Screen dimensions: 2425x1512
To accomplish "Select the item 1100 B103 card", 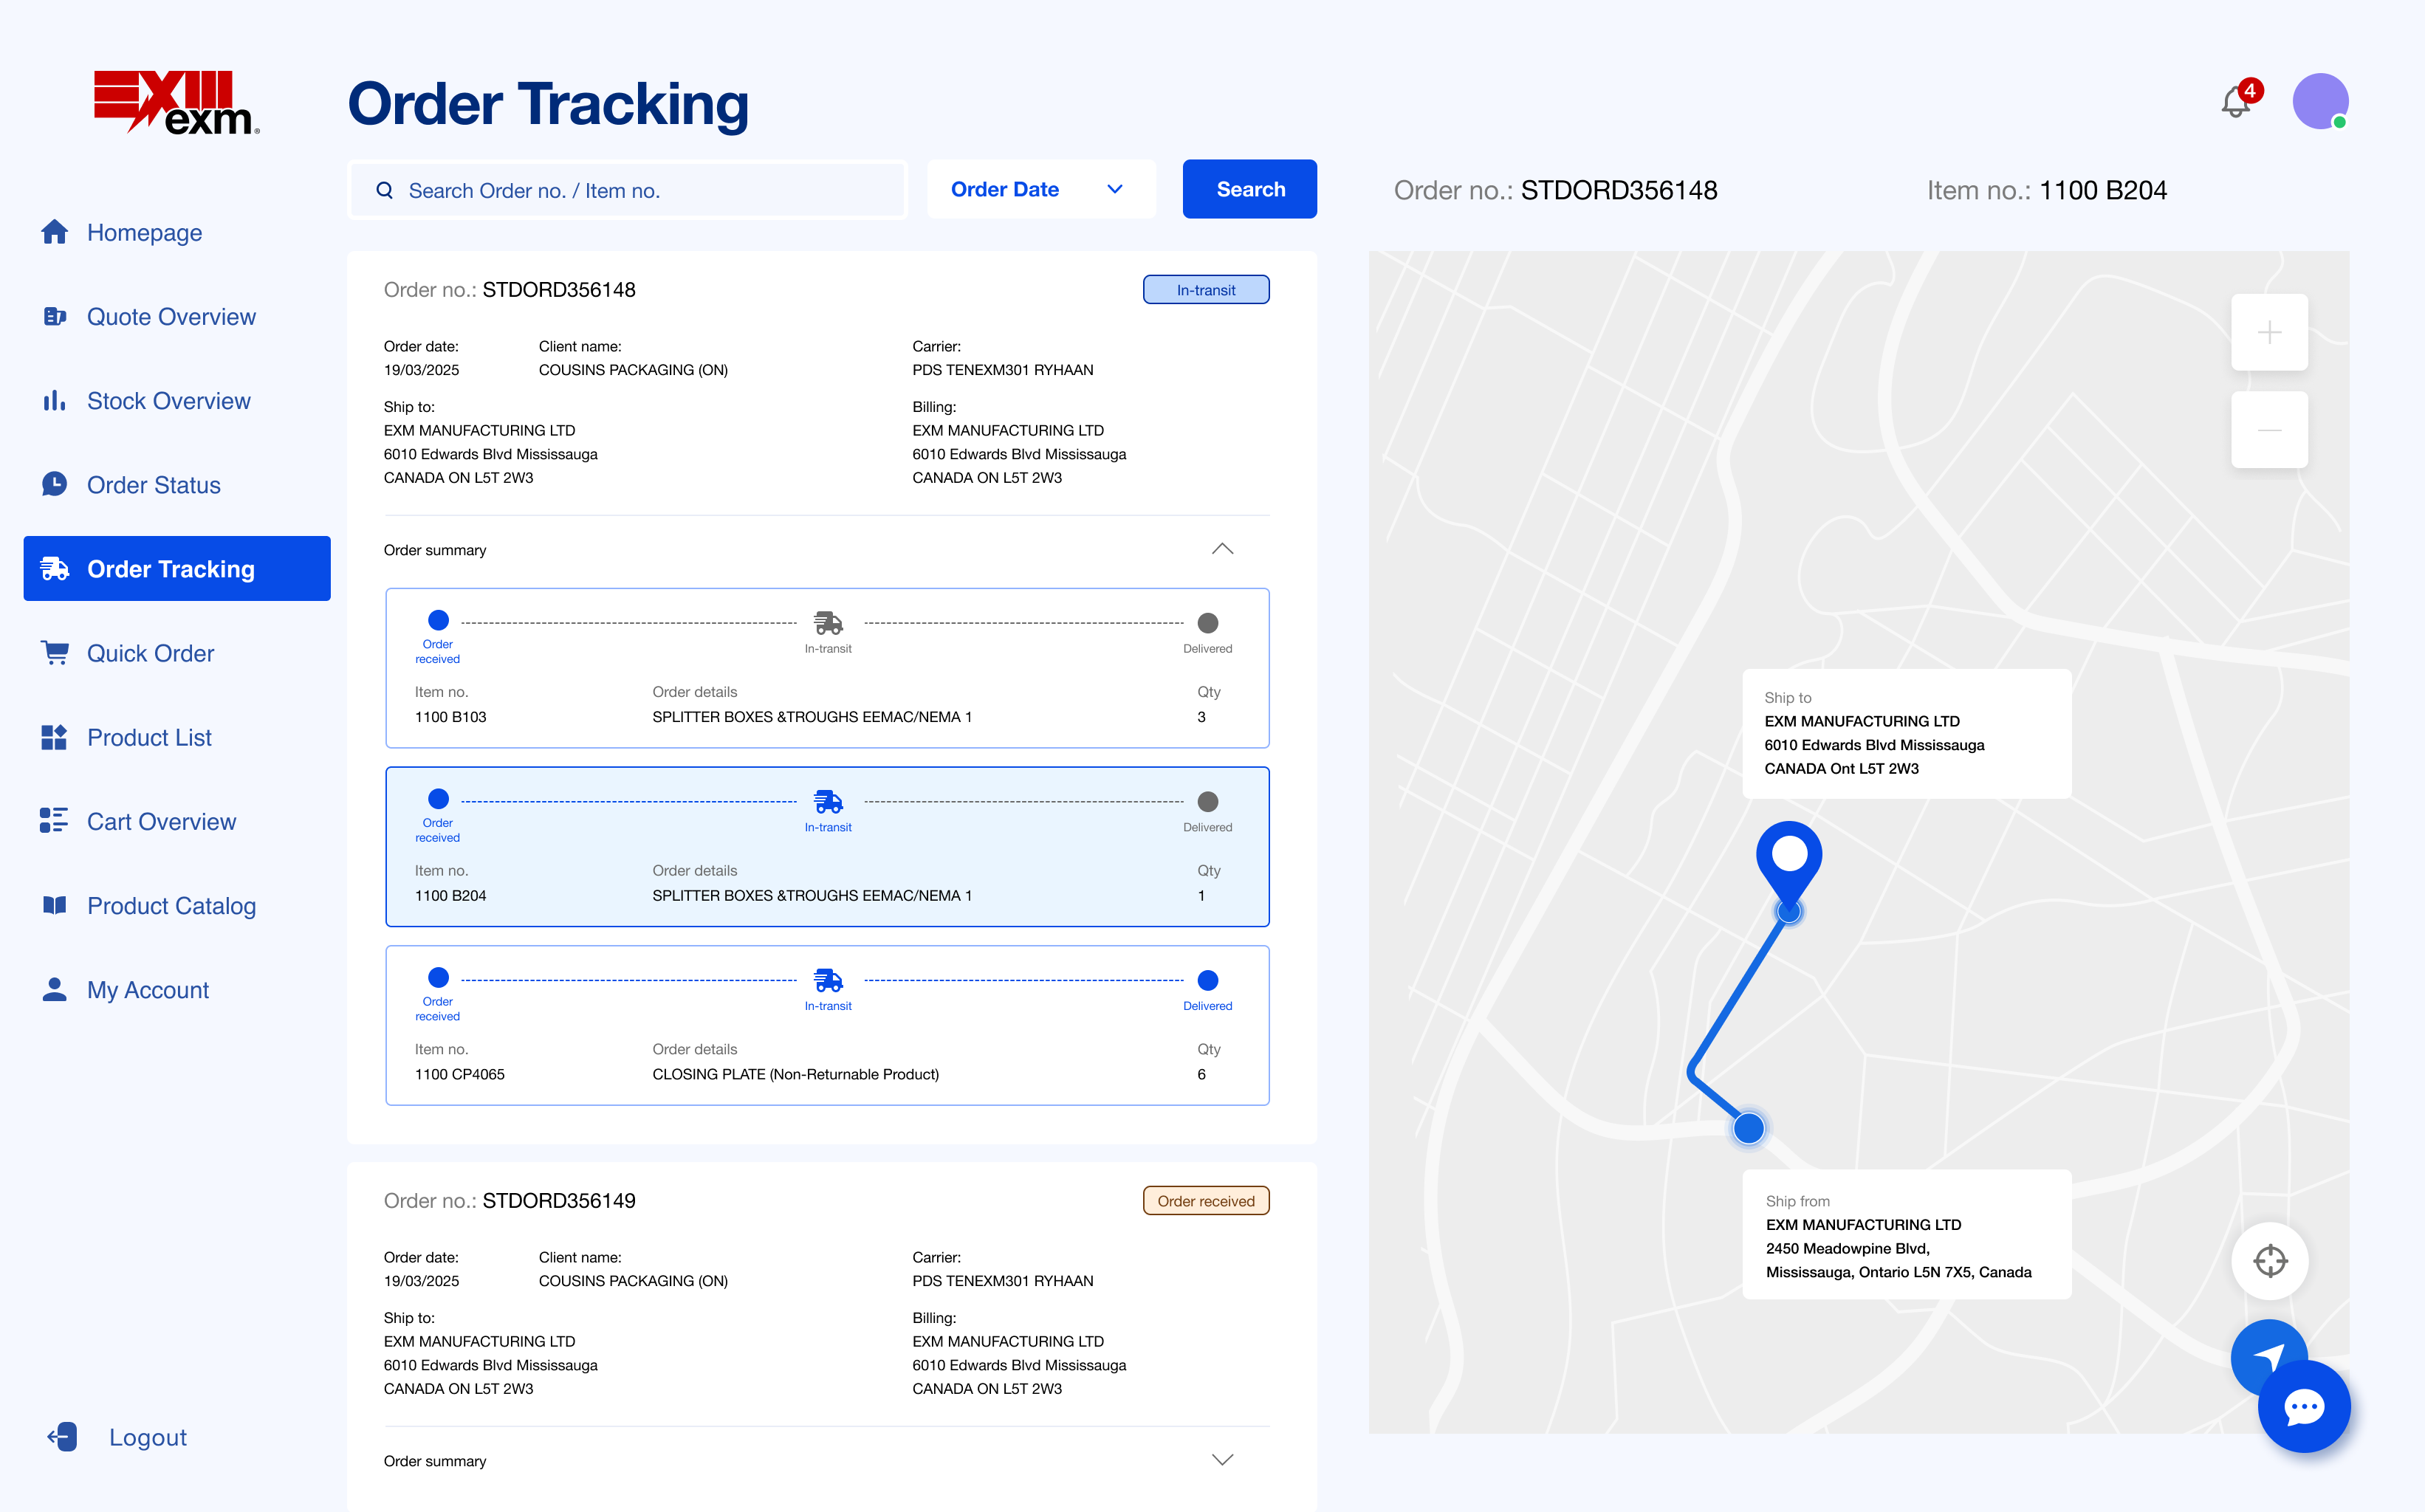I will pos(827,668).
